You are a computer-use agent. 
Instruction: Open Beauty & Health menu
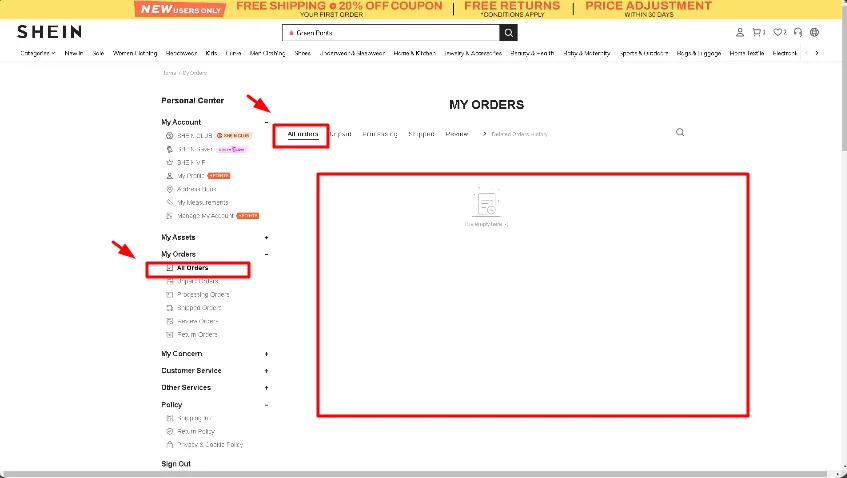(x=532, y=53)
